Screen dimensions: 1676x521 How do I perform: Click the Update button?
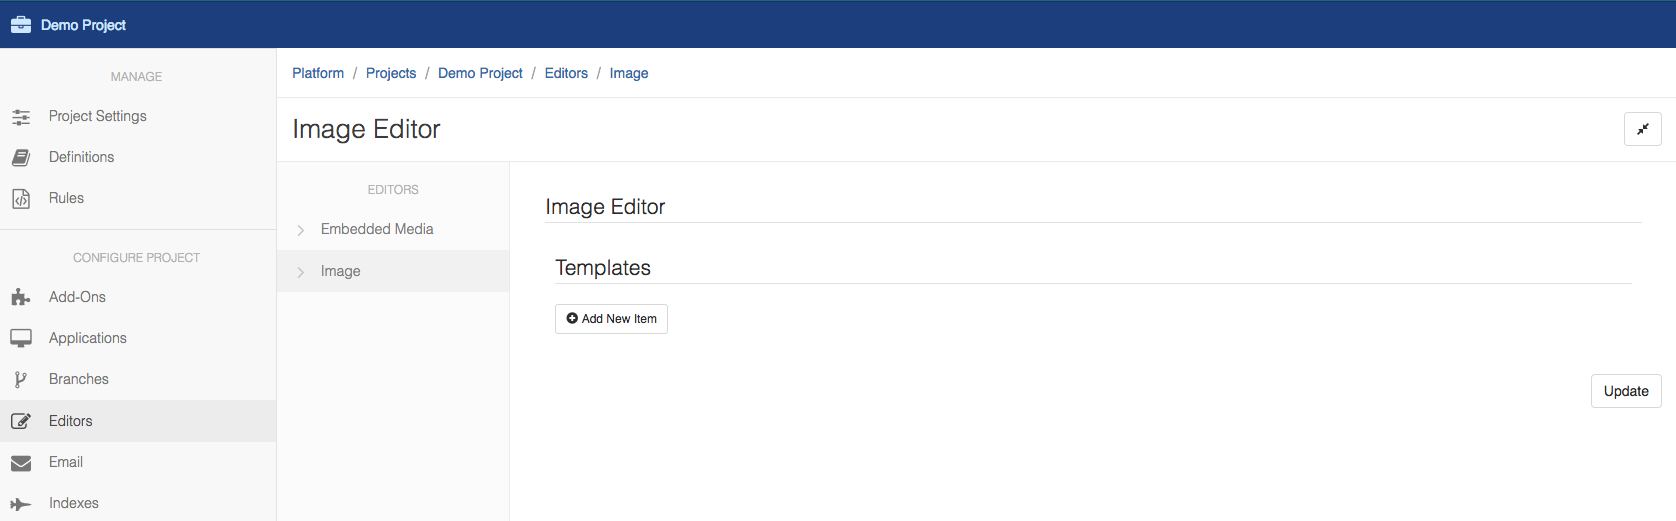point(1626,391)
